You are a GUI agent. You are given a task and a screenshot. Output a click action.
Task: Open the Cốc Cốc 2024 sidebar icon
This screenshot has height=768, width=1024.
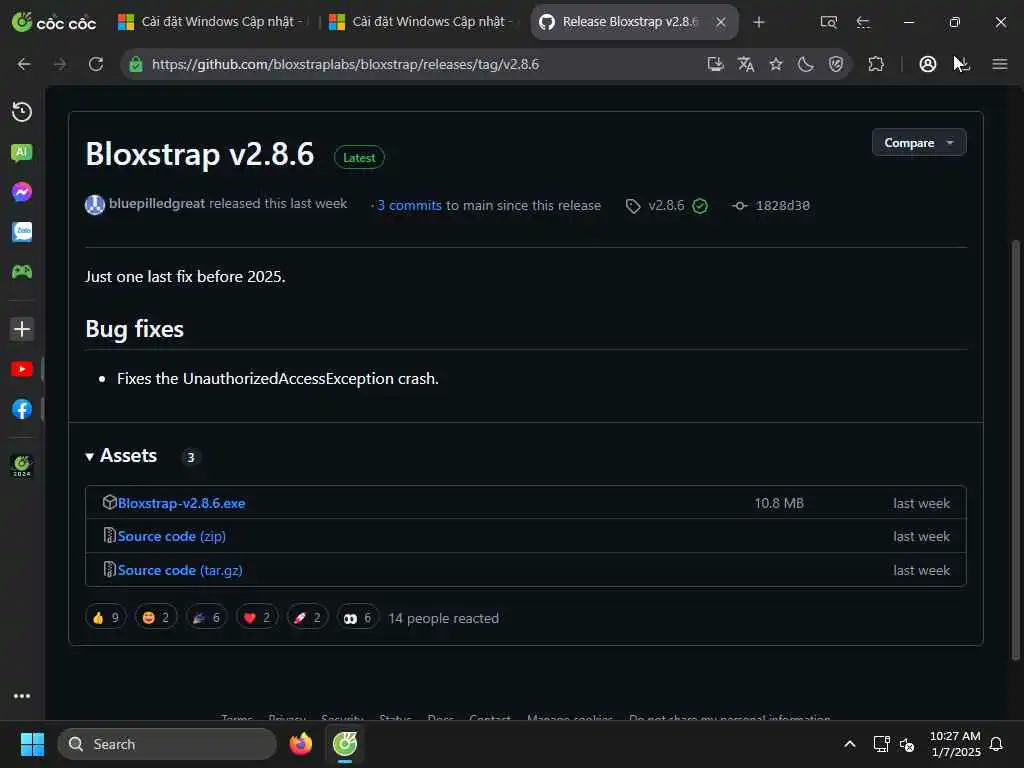tap(22, 466)
